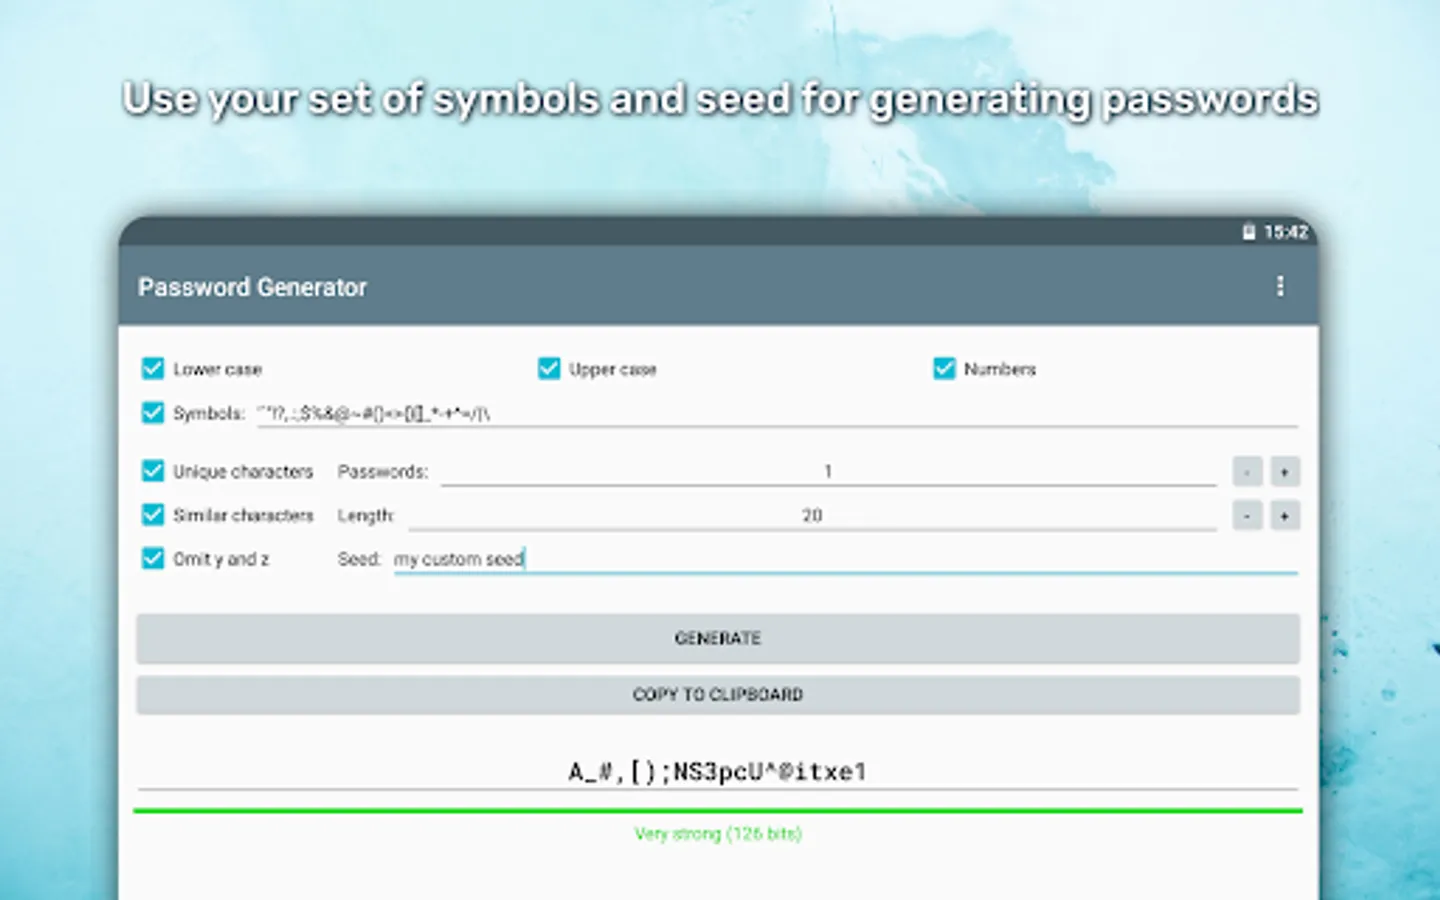Toggle the Similar characters checkbox
The height and width of the screenshot is (900, 1440).
153,515
